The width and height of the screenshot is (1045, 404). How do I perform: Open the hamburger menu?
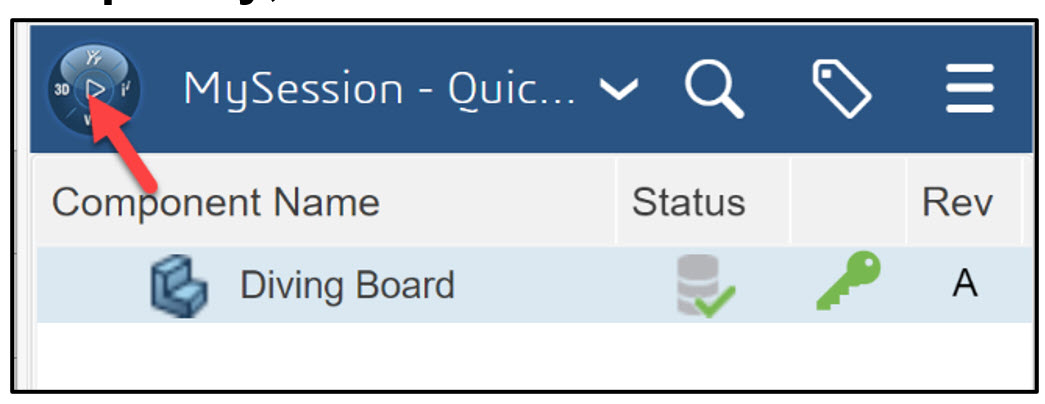click(x=969, y=89)
